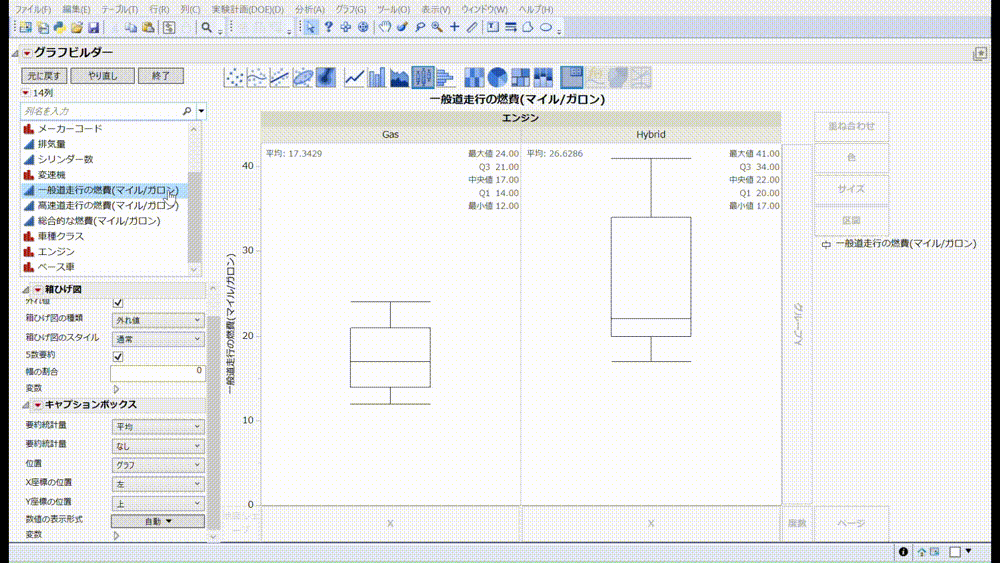
Task: Click the home arrow icon in the status bar
Action: (x=922, y=552)
